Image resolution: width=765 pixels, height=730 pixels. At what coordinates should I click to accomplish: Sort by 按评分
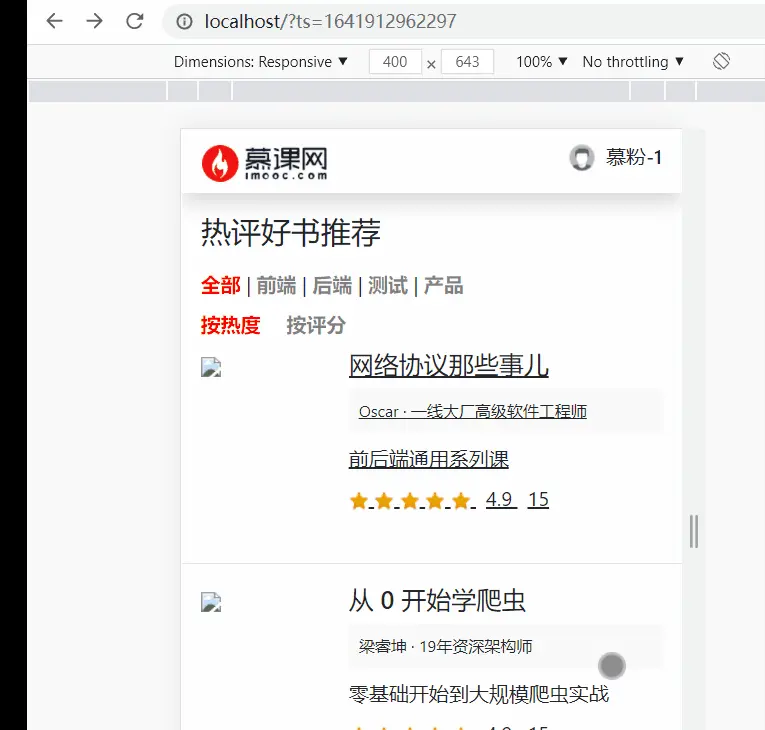[316, 325]
